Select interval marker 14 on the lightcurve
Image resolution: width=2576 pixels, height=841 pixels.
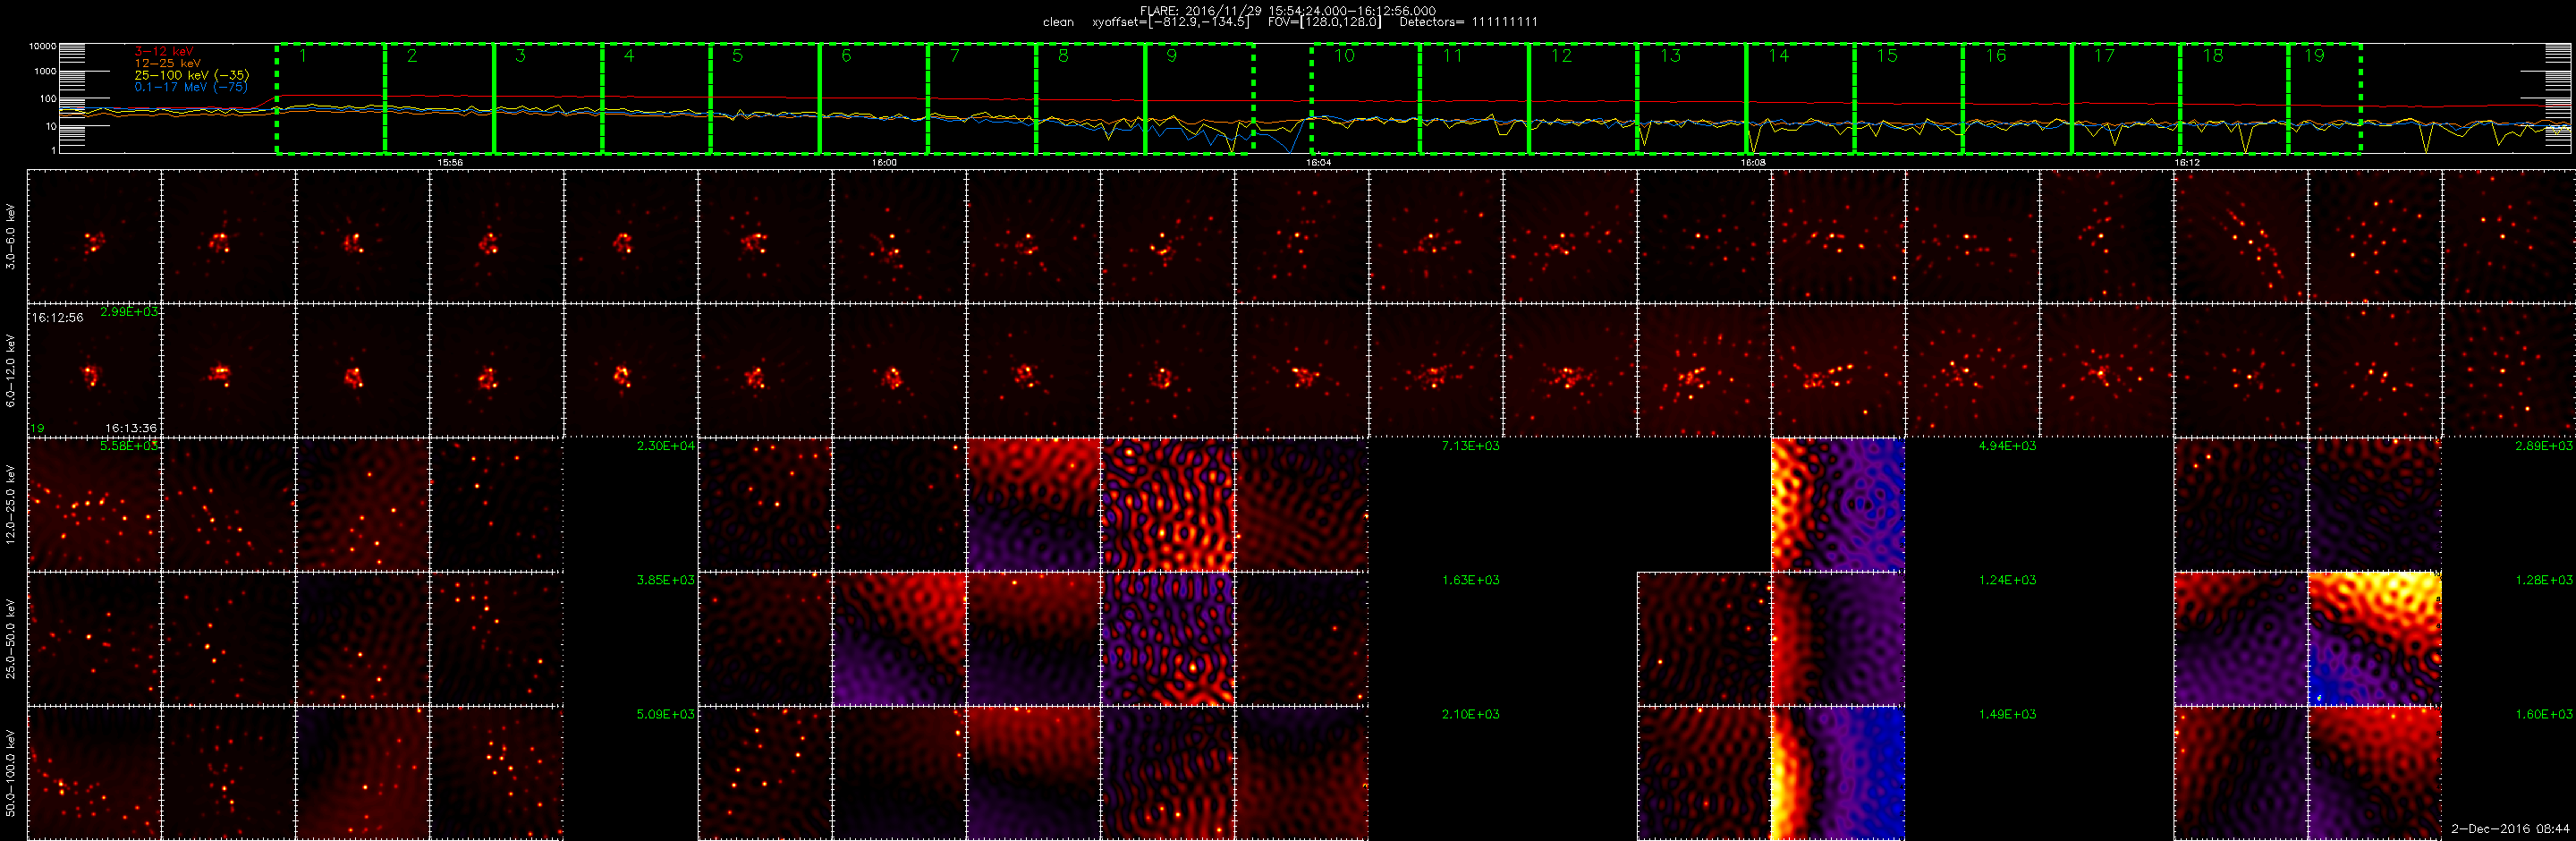tap(1778, 56)
